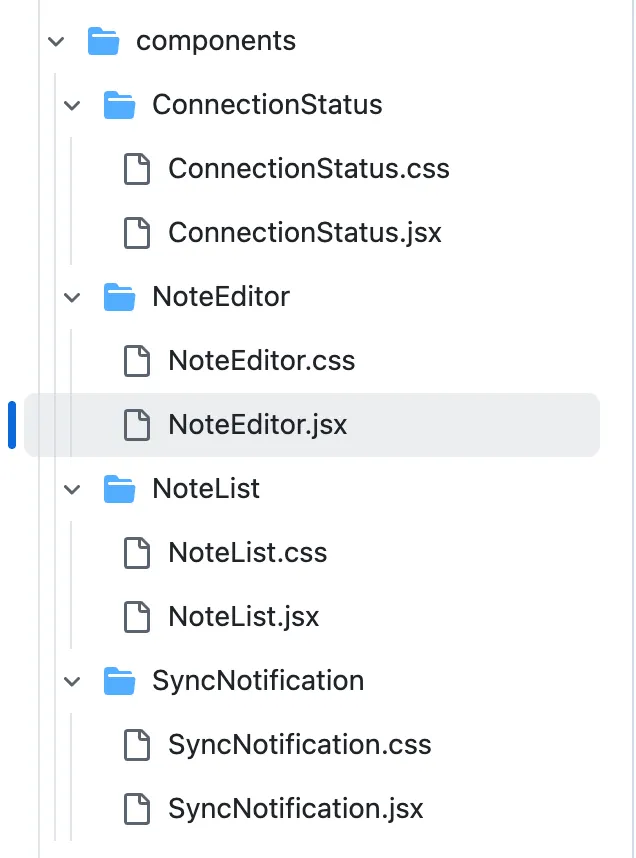This screenshot has width=636, height=858.
Task: Collapse the NoteEditor folder
Action: (x=71, y=297)
